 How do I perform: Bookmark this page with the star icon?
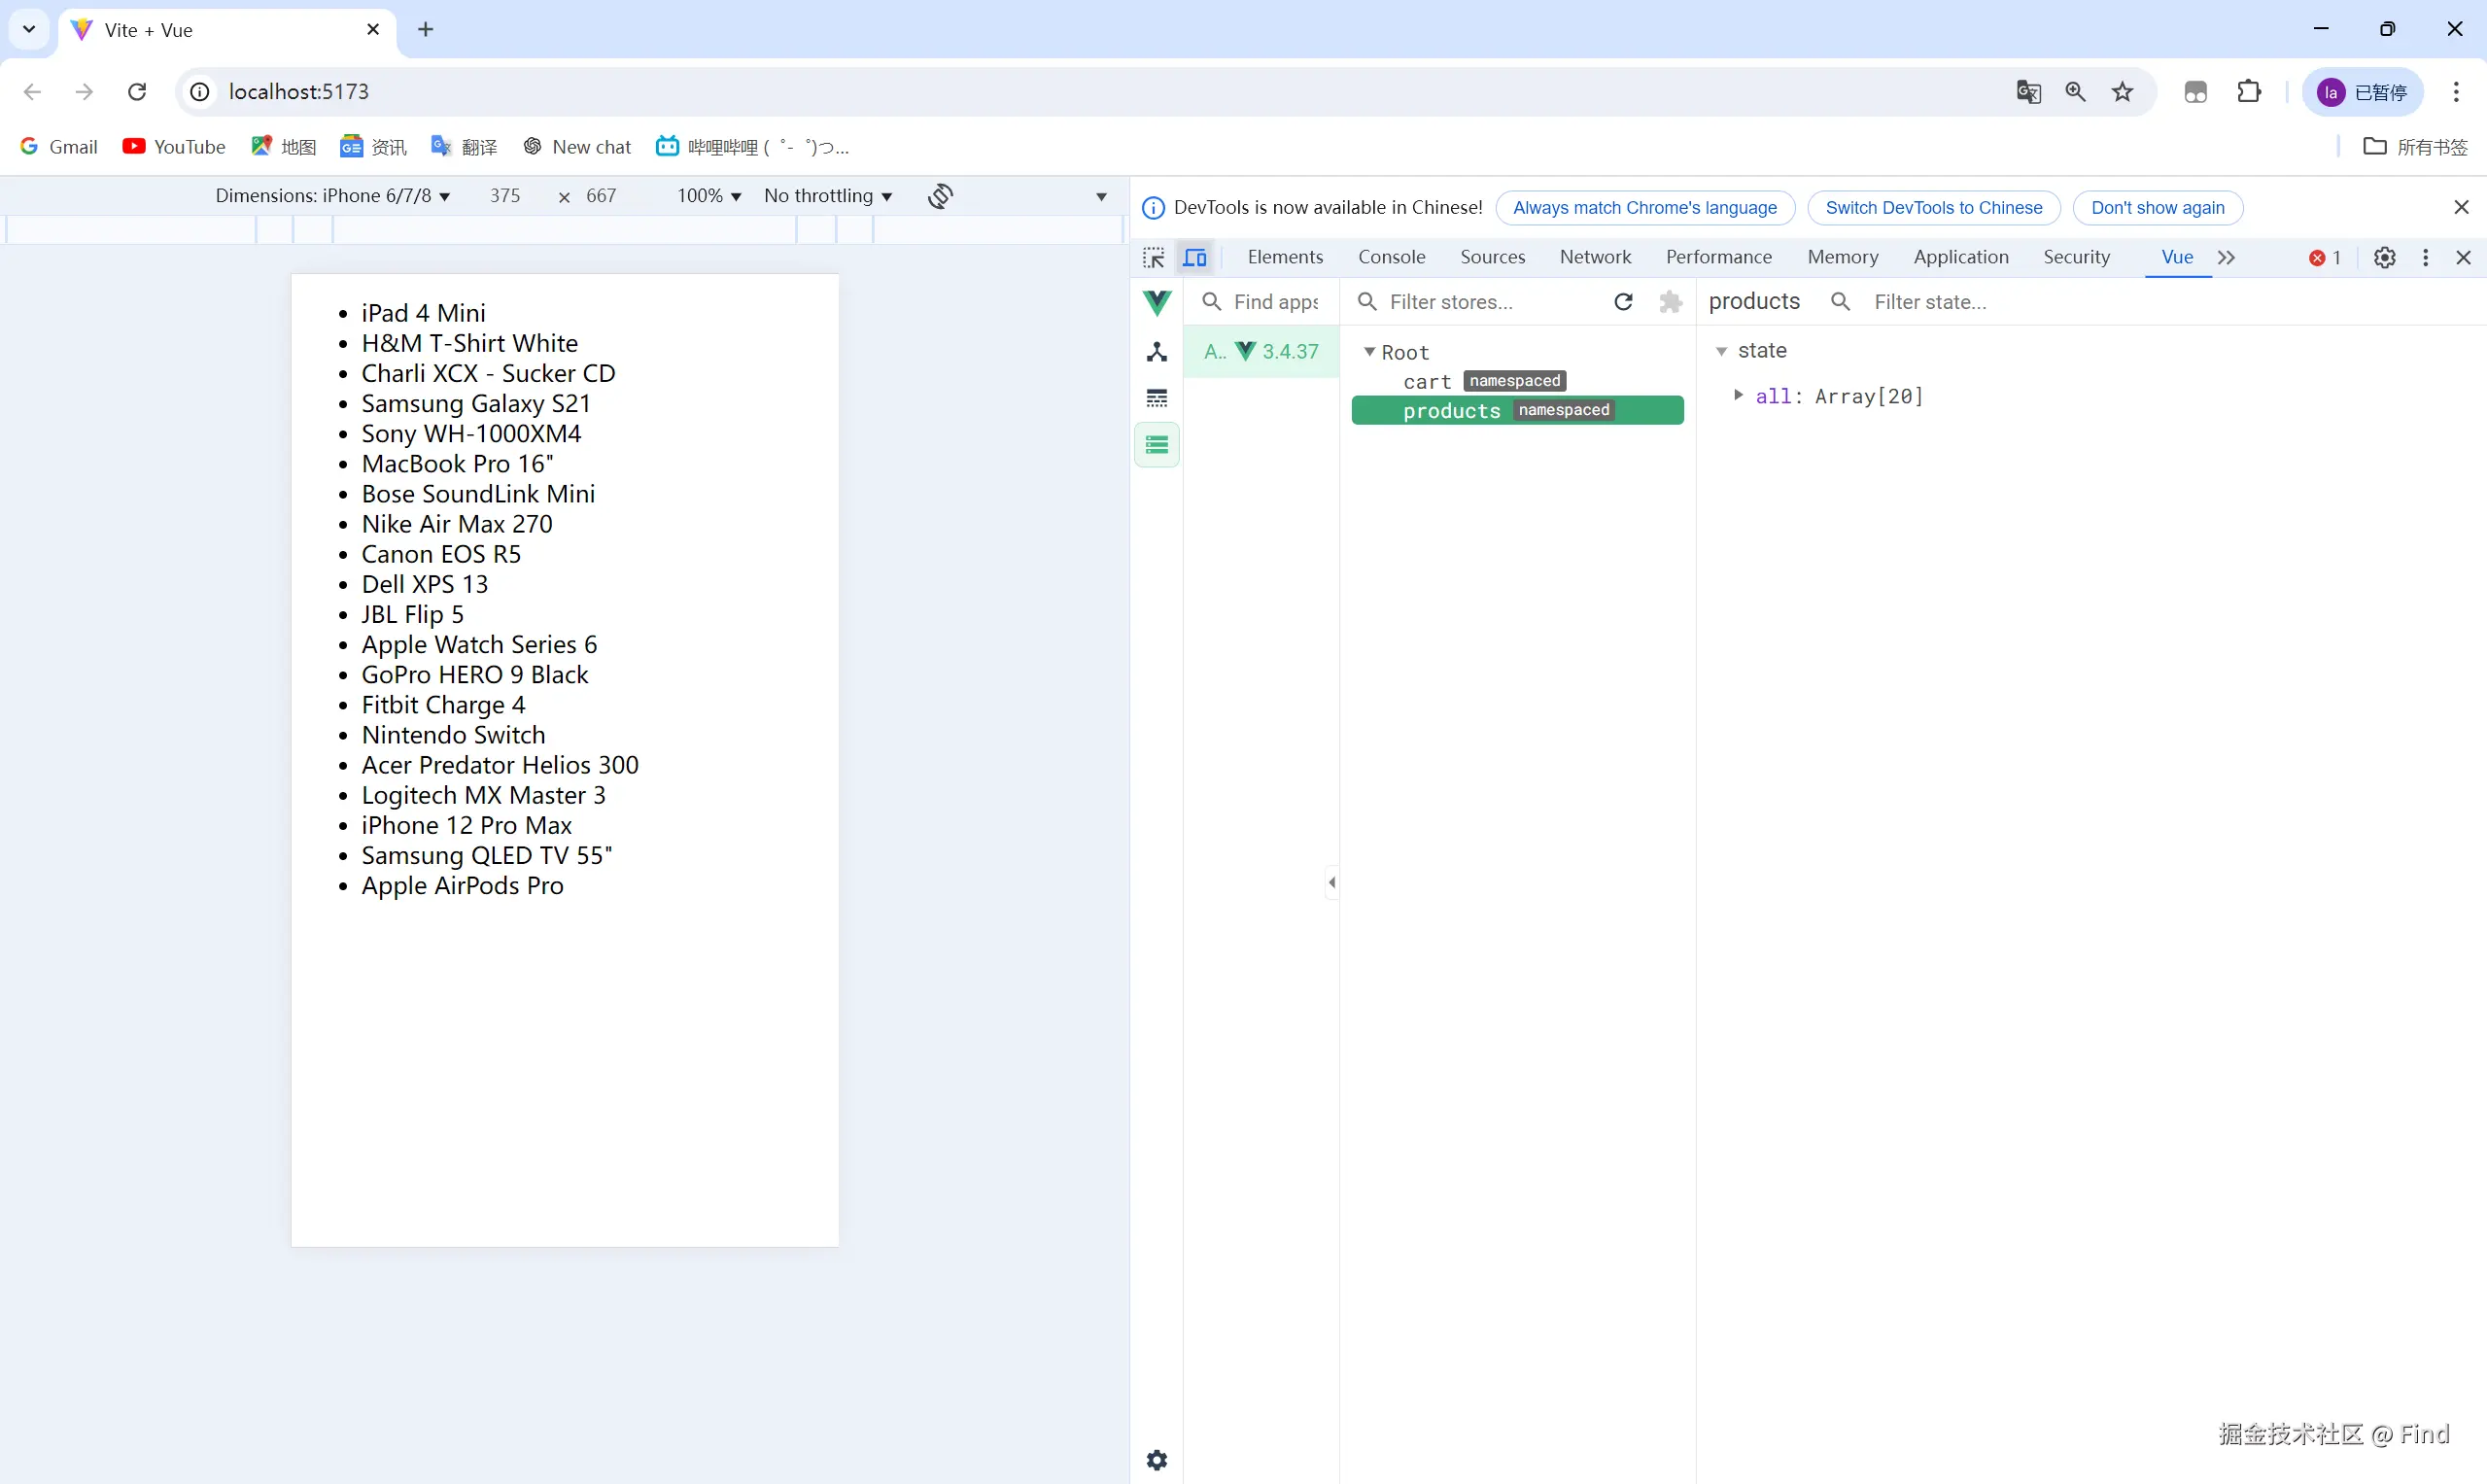[2122, 92]
